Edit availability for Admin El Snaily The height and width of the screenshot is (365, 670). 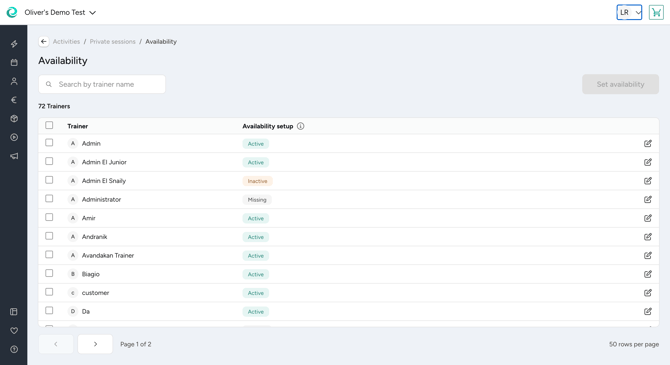tap(648, 181)
